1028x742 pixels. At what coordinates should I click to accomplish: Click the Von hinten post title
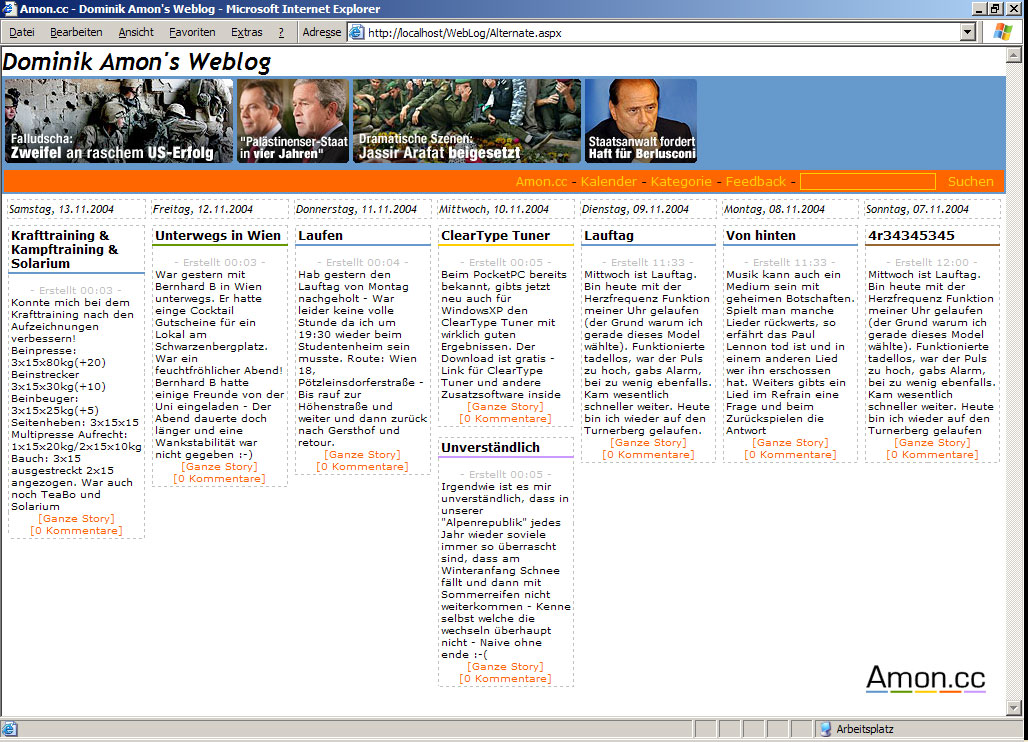[761, 235]
